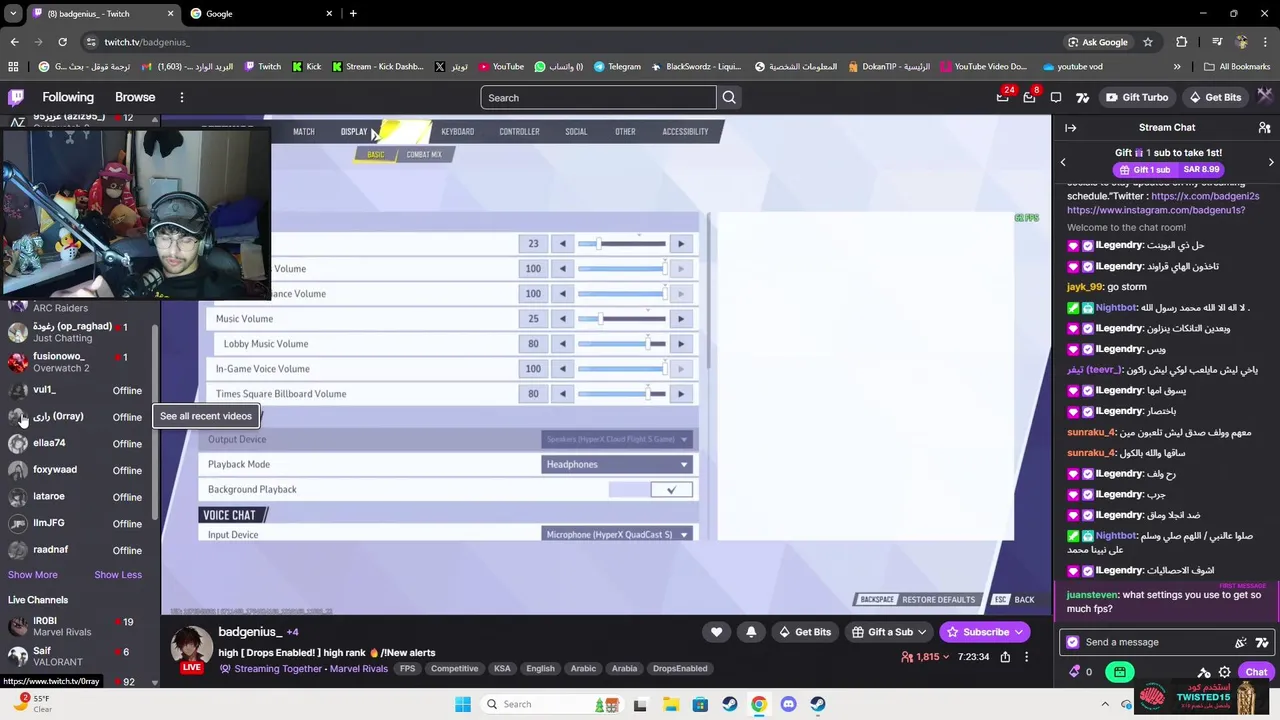
Task: Open Playback Mode Headphones dropdown
Action: tap(617, 464)
